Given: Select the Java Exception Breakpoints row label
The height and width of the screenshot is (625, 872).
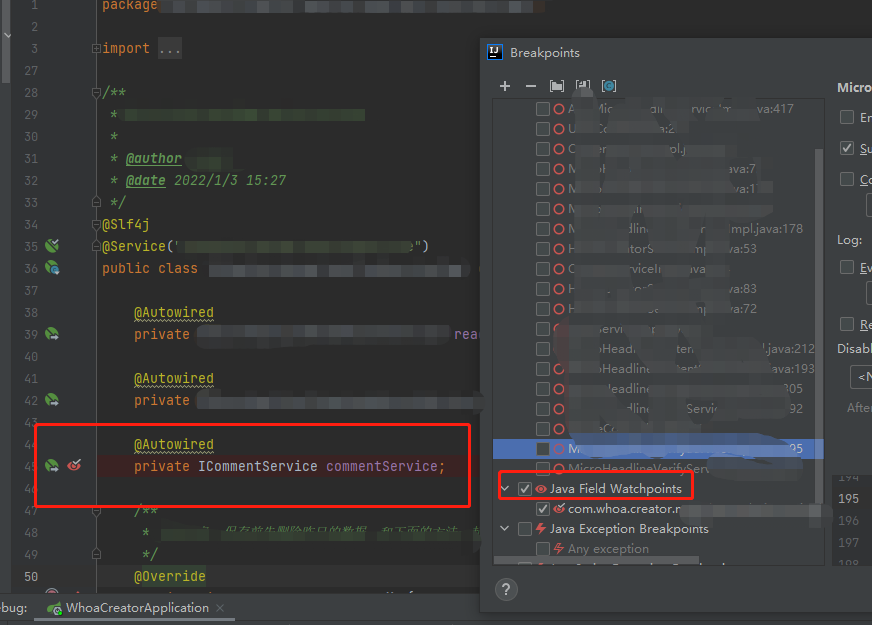Looking at the screenshot, I should tap(629, 529).
